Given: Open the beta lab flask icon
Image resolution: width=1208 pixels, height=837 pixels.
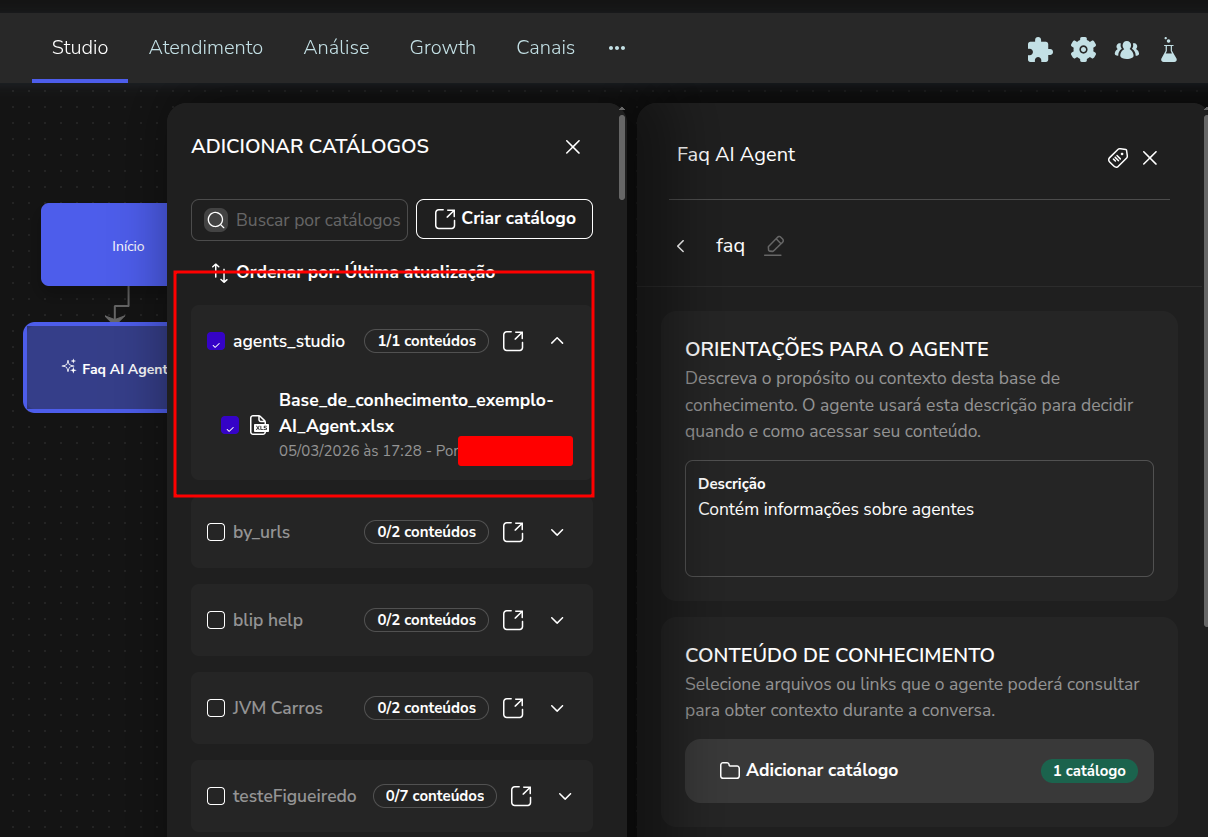Looking at the screenshot, I should (1168, 49).
